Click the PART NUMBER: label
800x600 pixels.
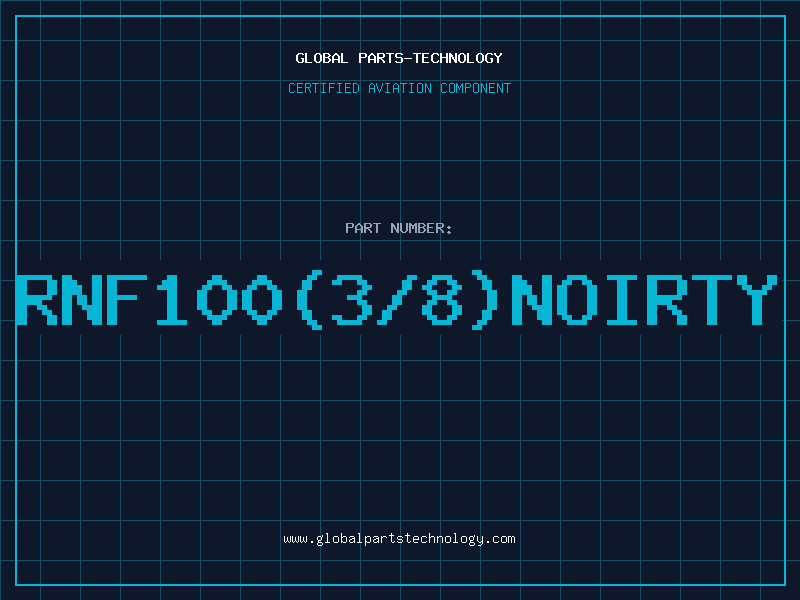(x=399, y=228)
